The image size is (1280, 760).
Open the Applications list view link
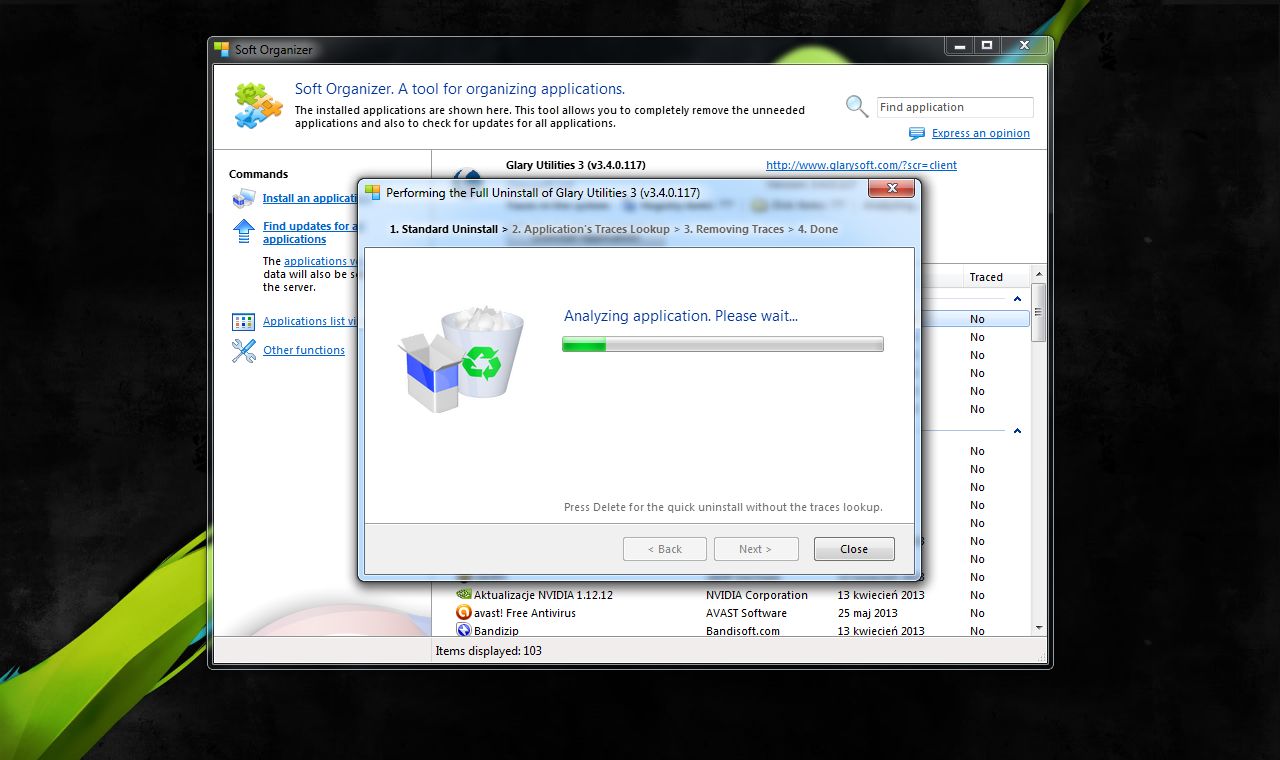click(310, 321)
